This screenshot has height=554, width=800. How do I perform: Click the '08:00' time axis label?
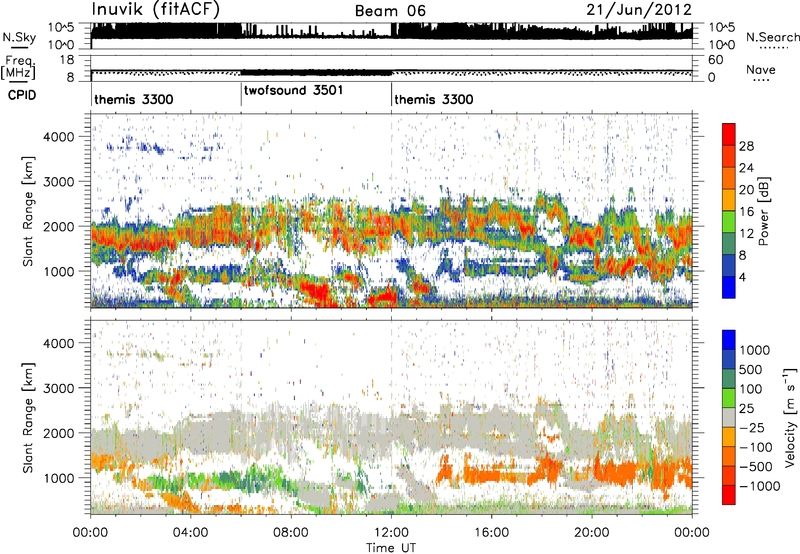pyautogui.click(x=291, y=533)
